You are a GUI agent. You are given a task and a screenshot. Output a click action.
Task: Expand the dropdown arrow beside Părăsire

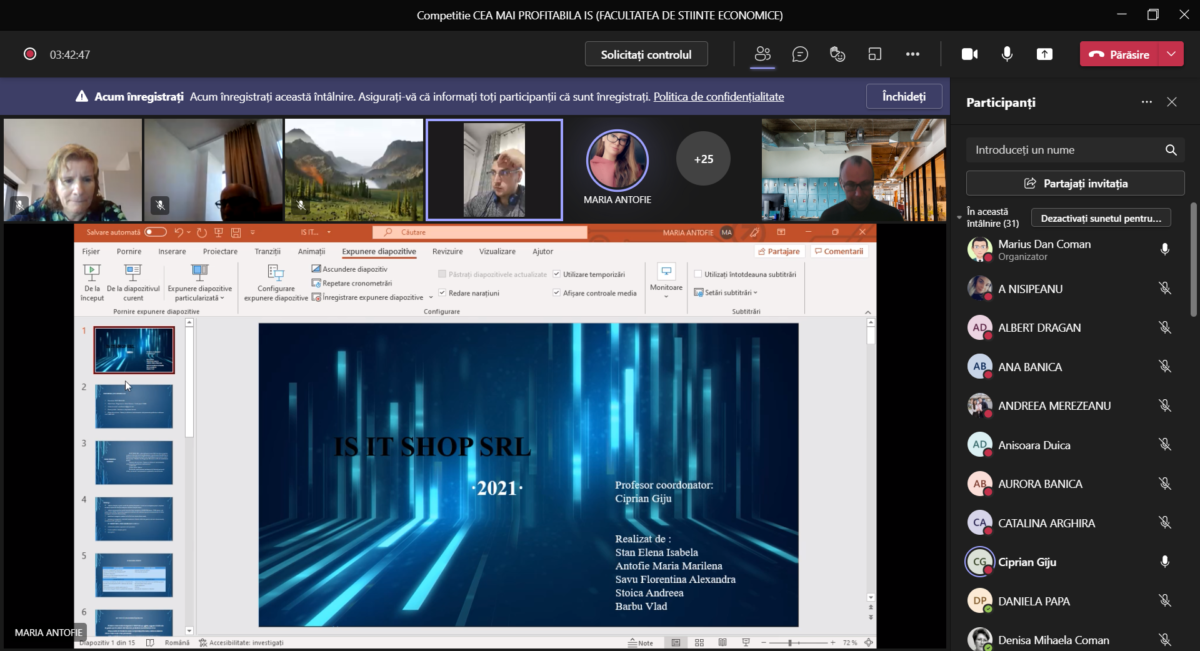(1172, 54)
